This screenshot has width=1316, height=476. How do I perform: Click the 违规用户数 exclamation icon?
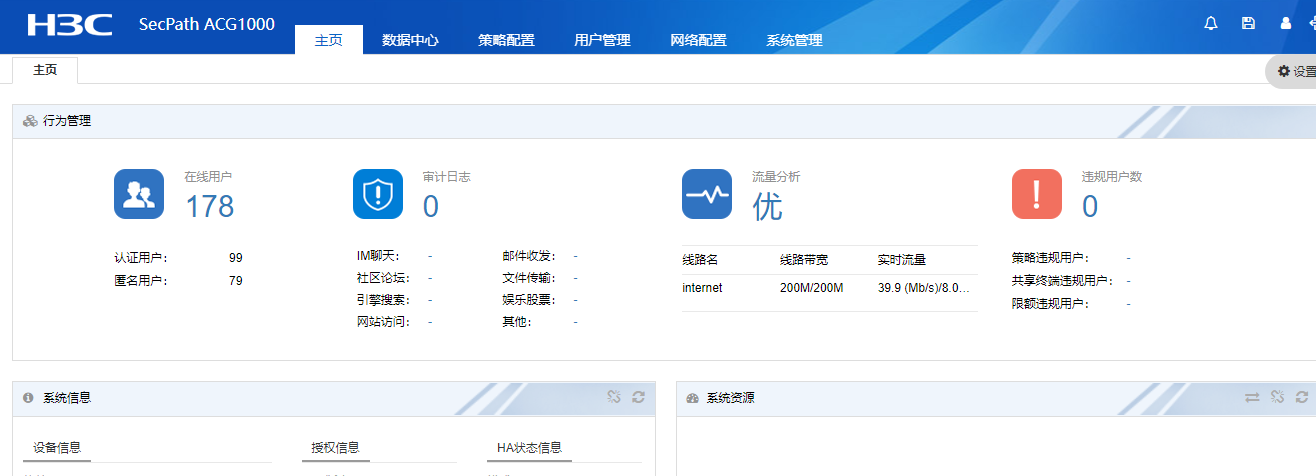(1036, 194)
